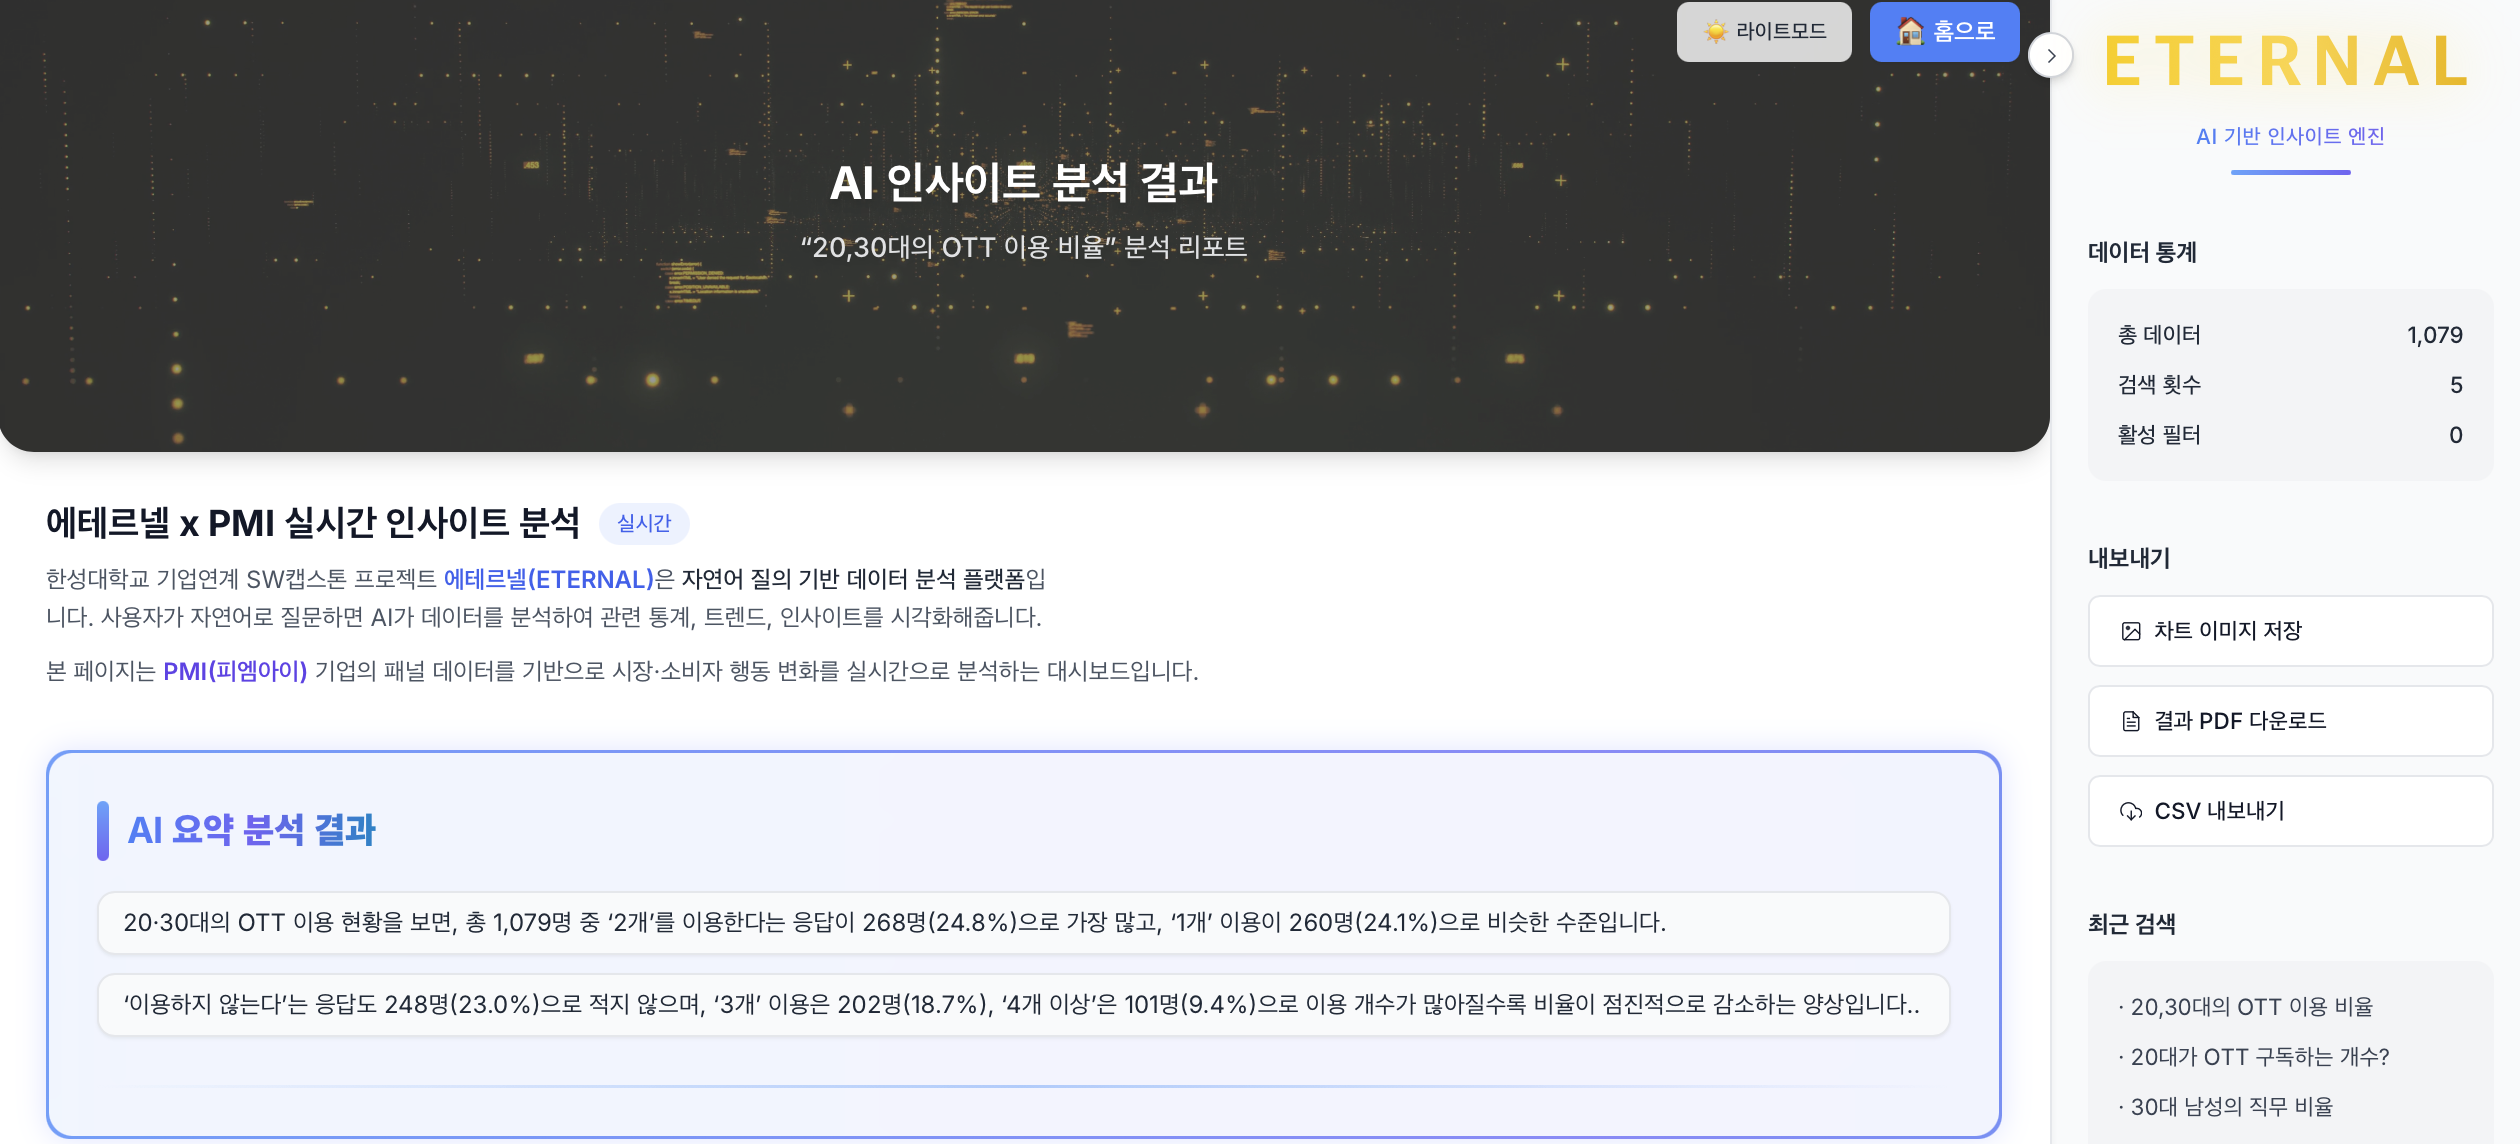Click the second summary card mentioning 248명(23.0%)

click(x=1024, y=1004)
